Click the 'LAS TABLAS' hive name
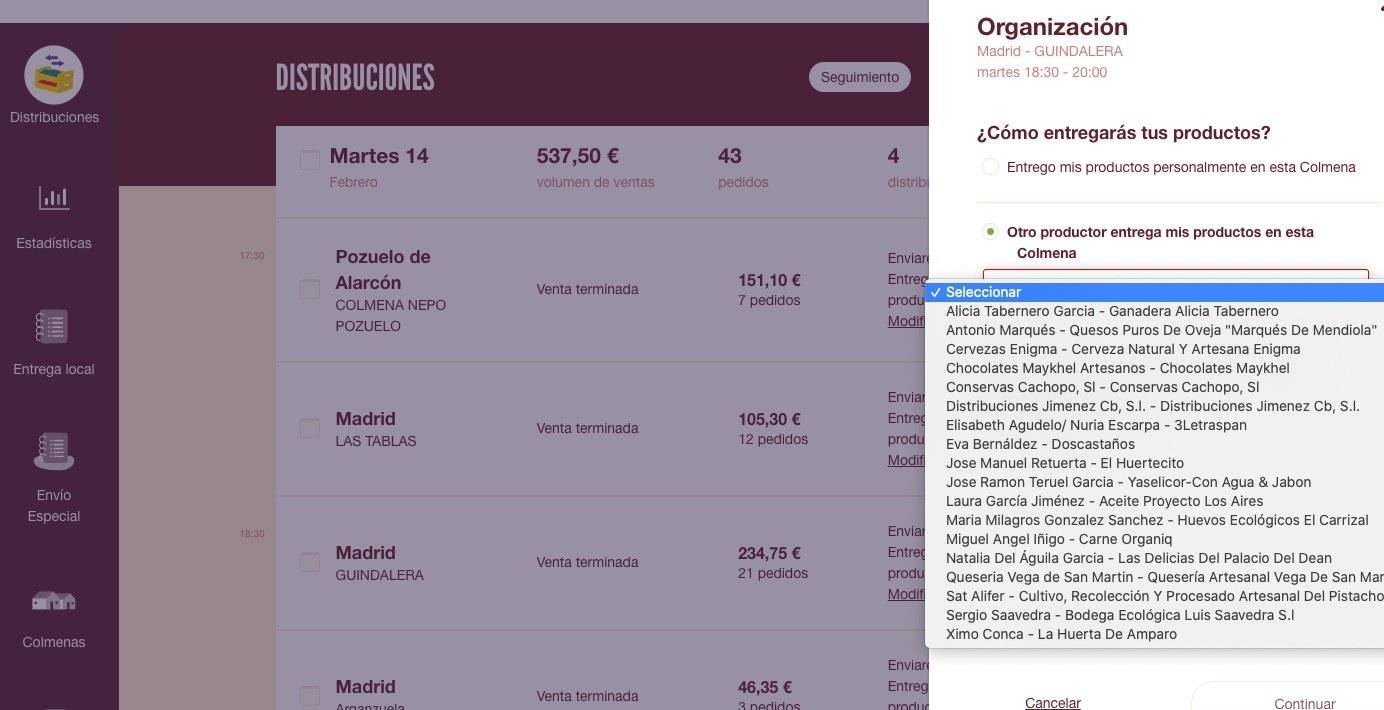The width and height of the screenshot is (1384, 710). pos(376,441)
